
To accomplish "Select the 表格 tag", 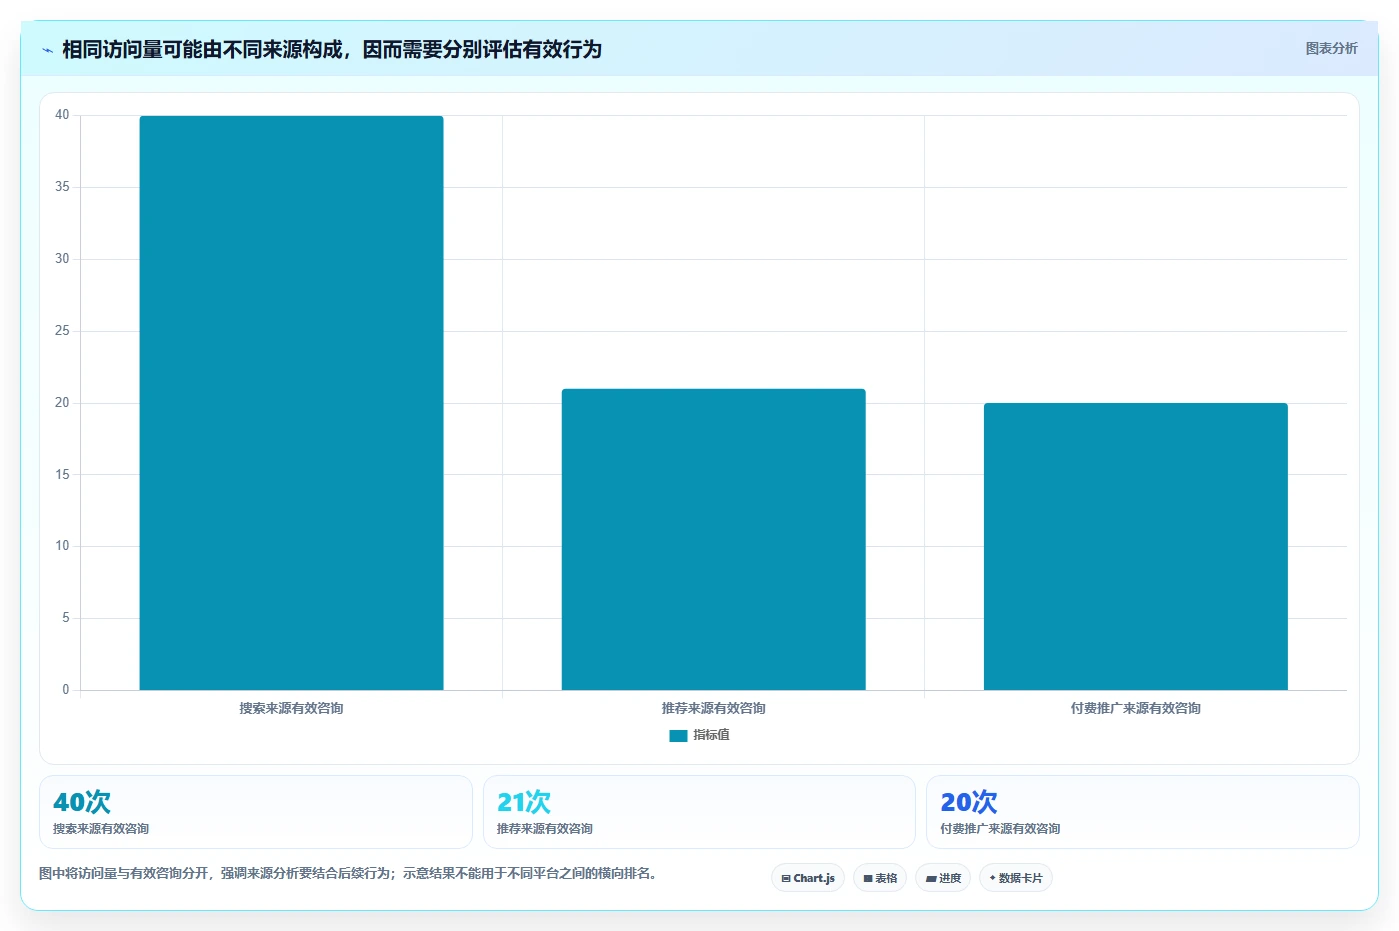I will (880, 878).
